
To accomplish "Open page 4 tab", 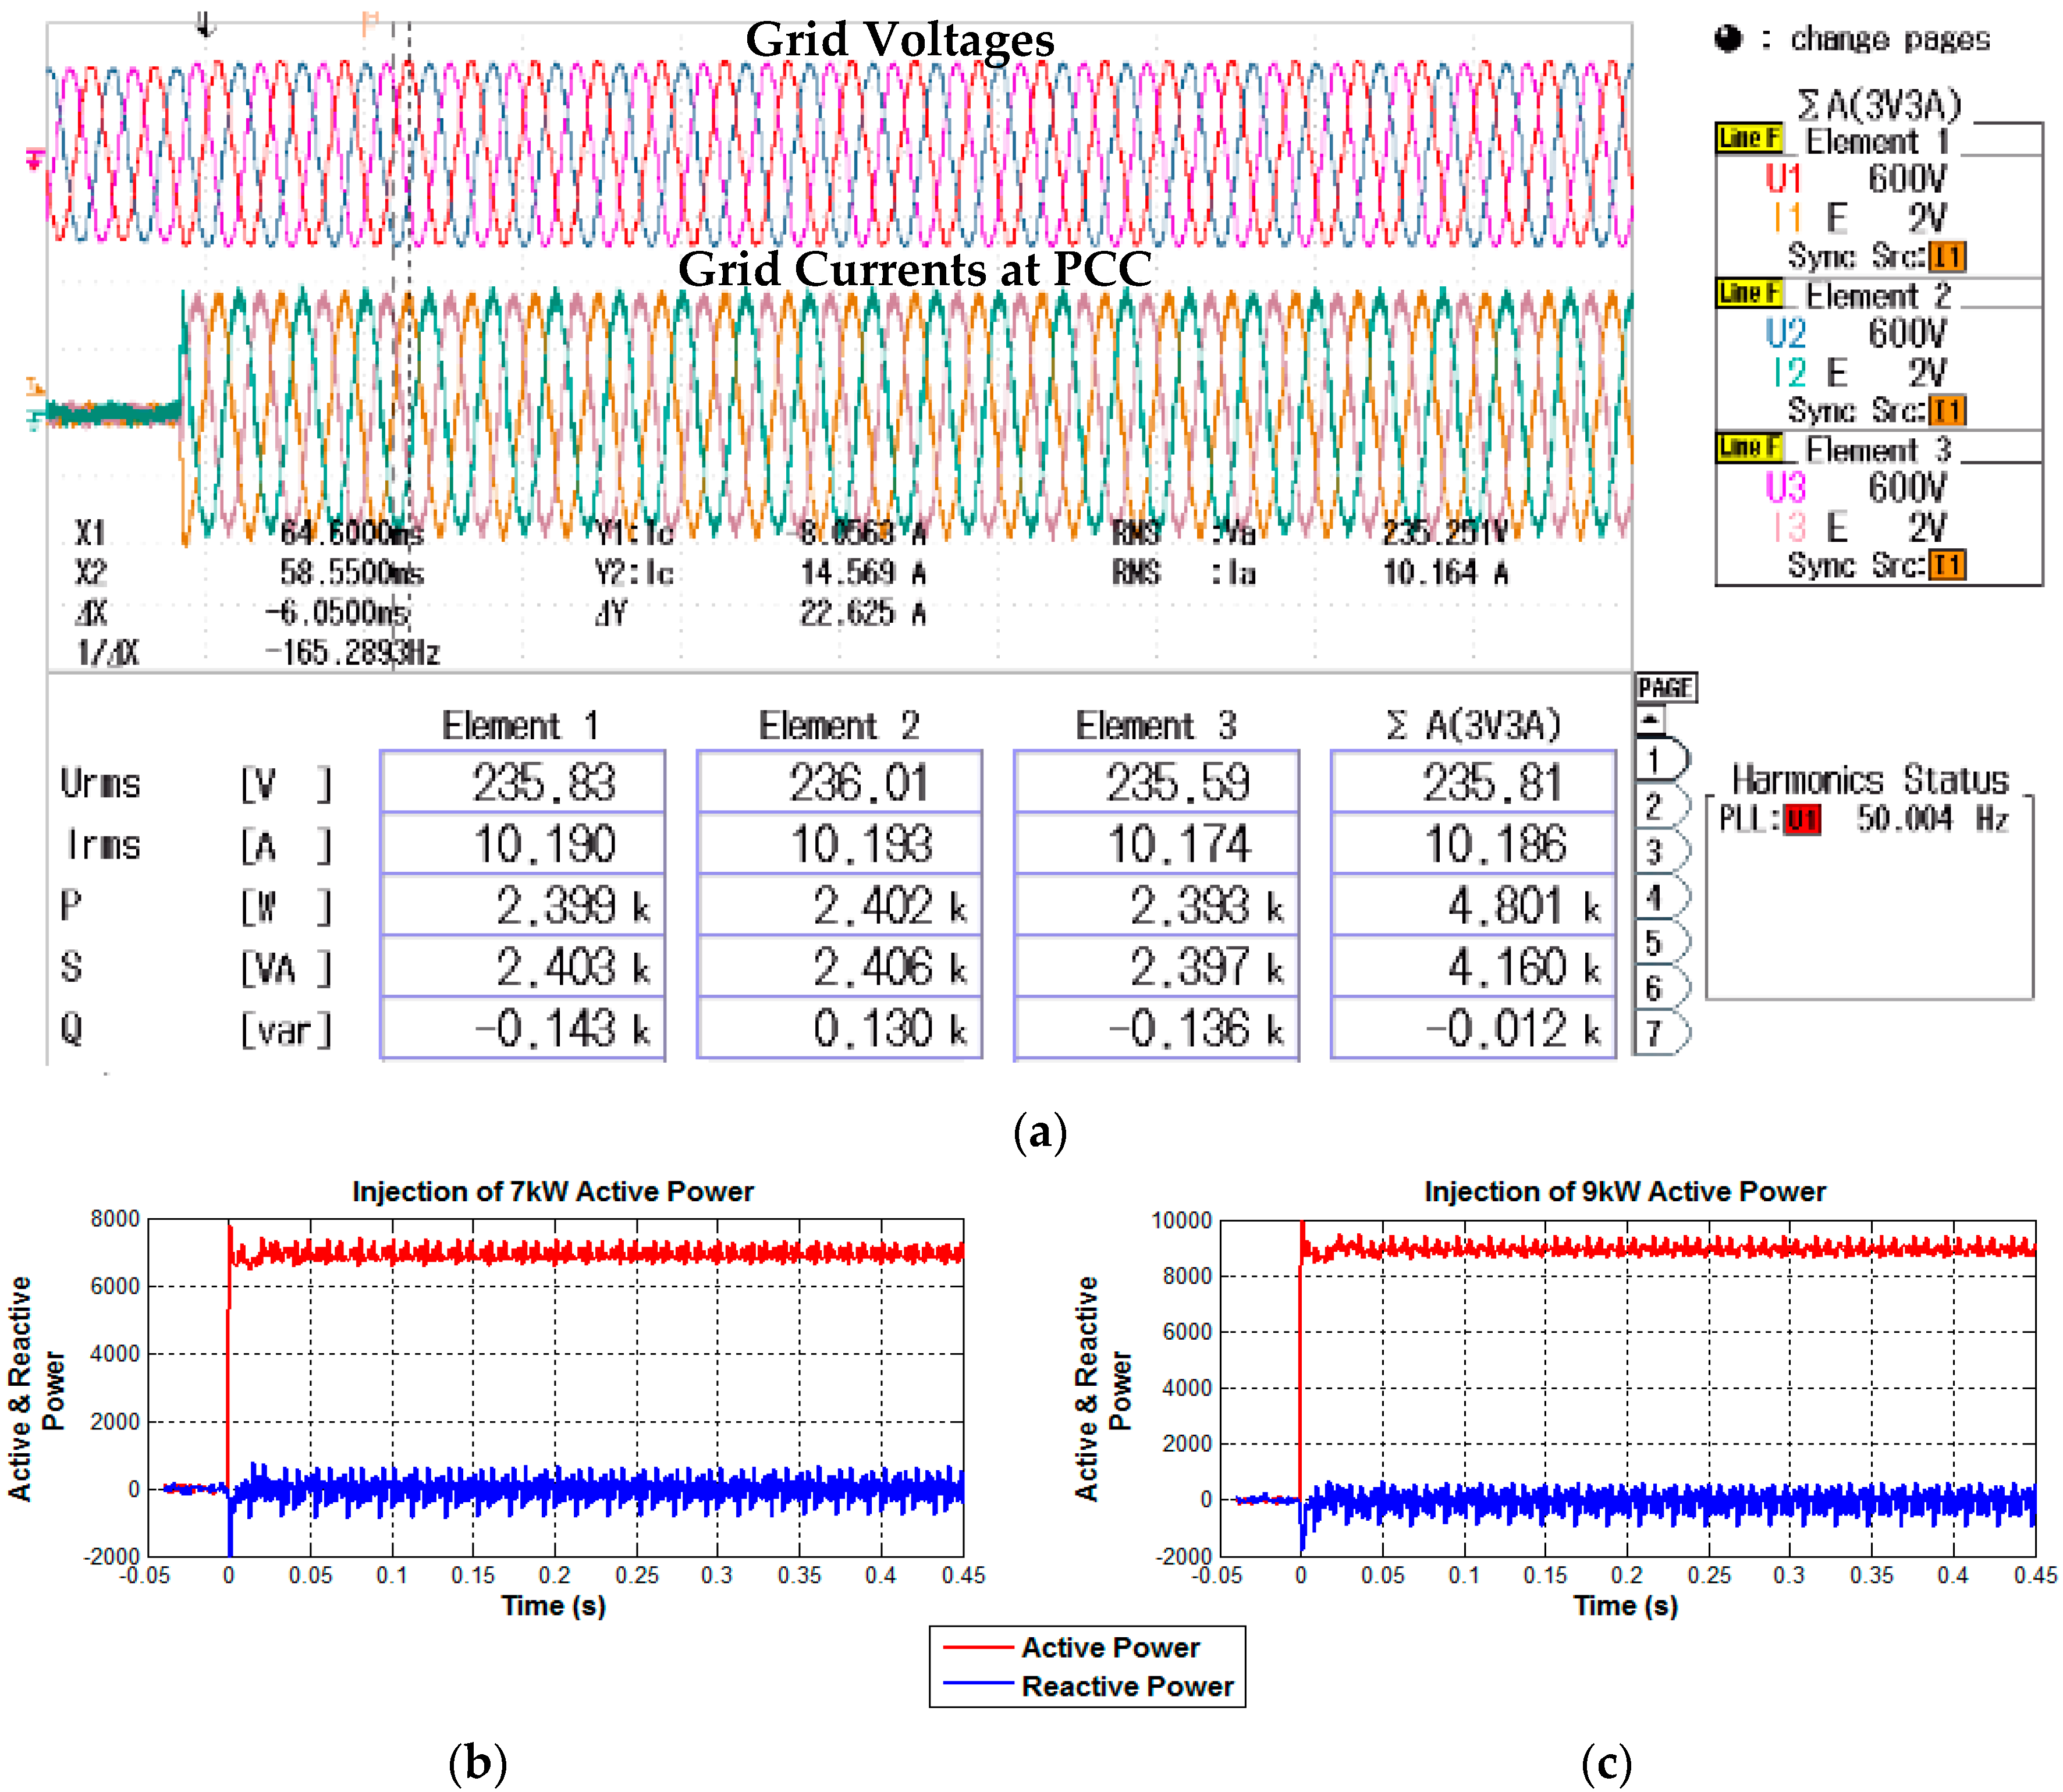I will coord(1657,897).
